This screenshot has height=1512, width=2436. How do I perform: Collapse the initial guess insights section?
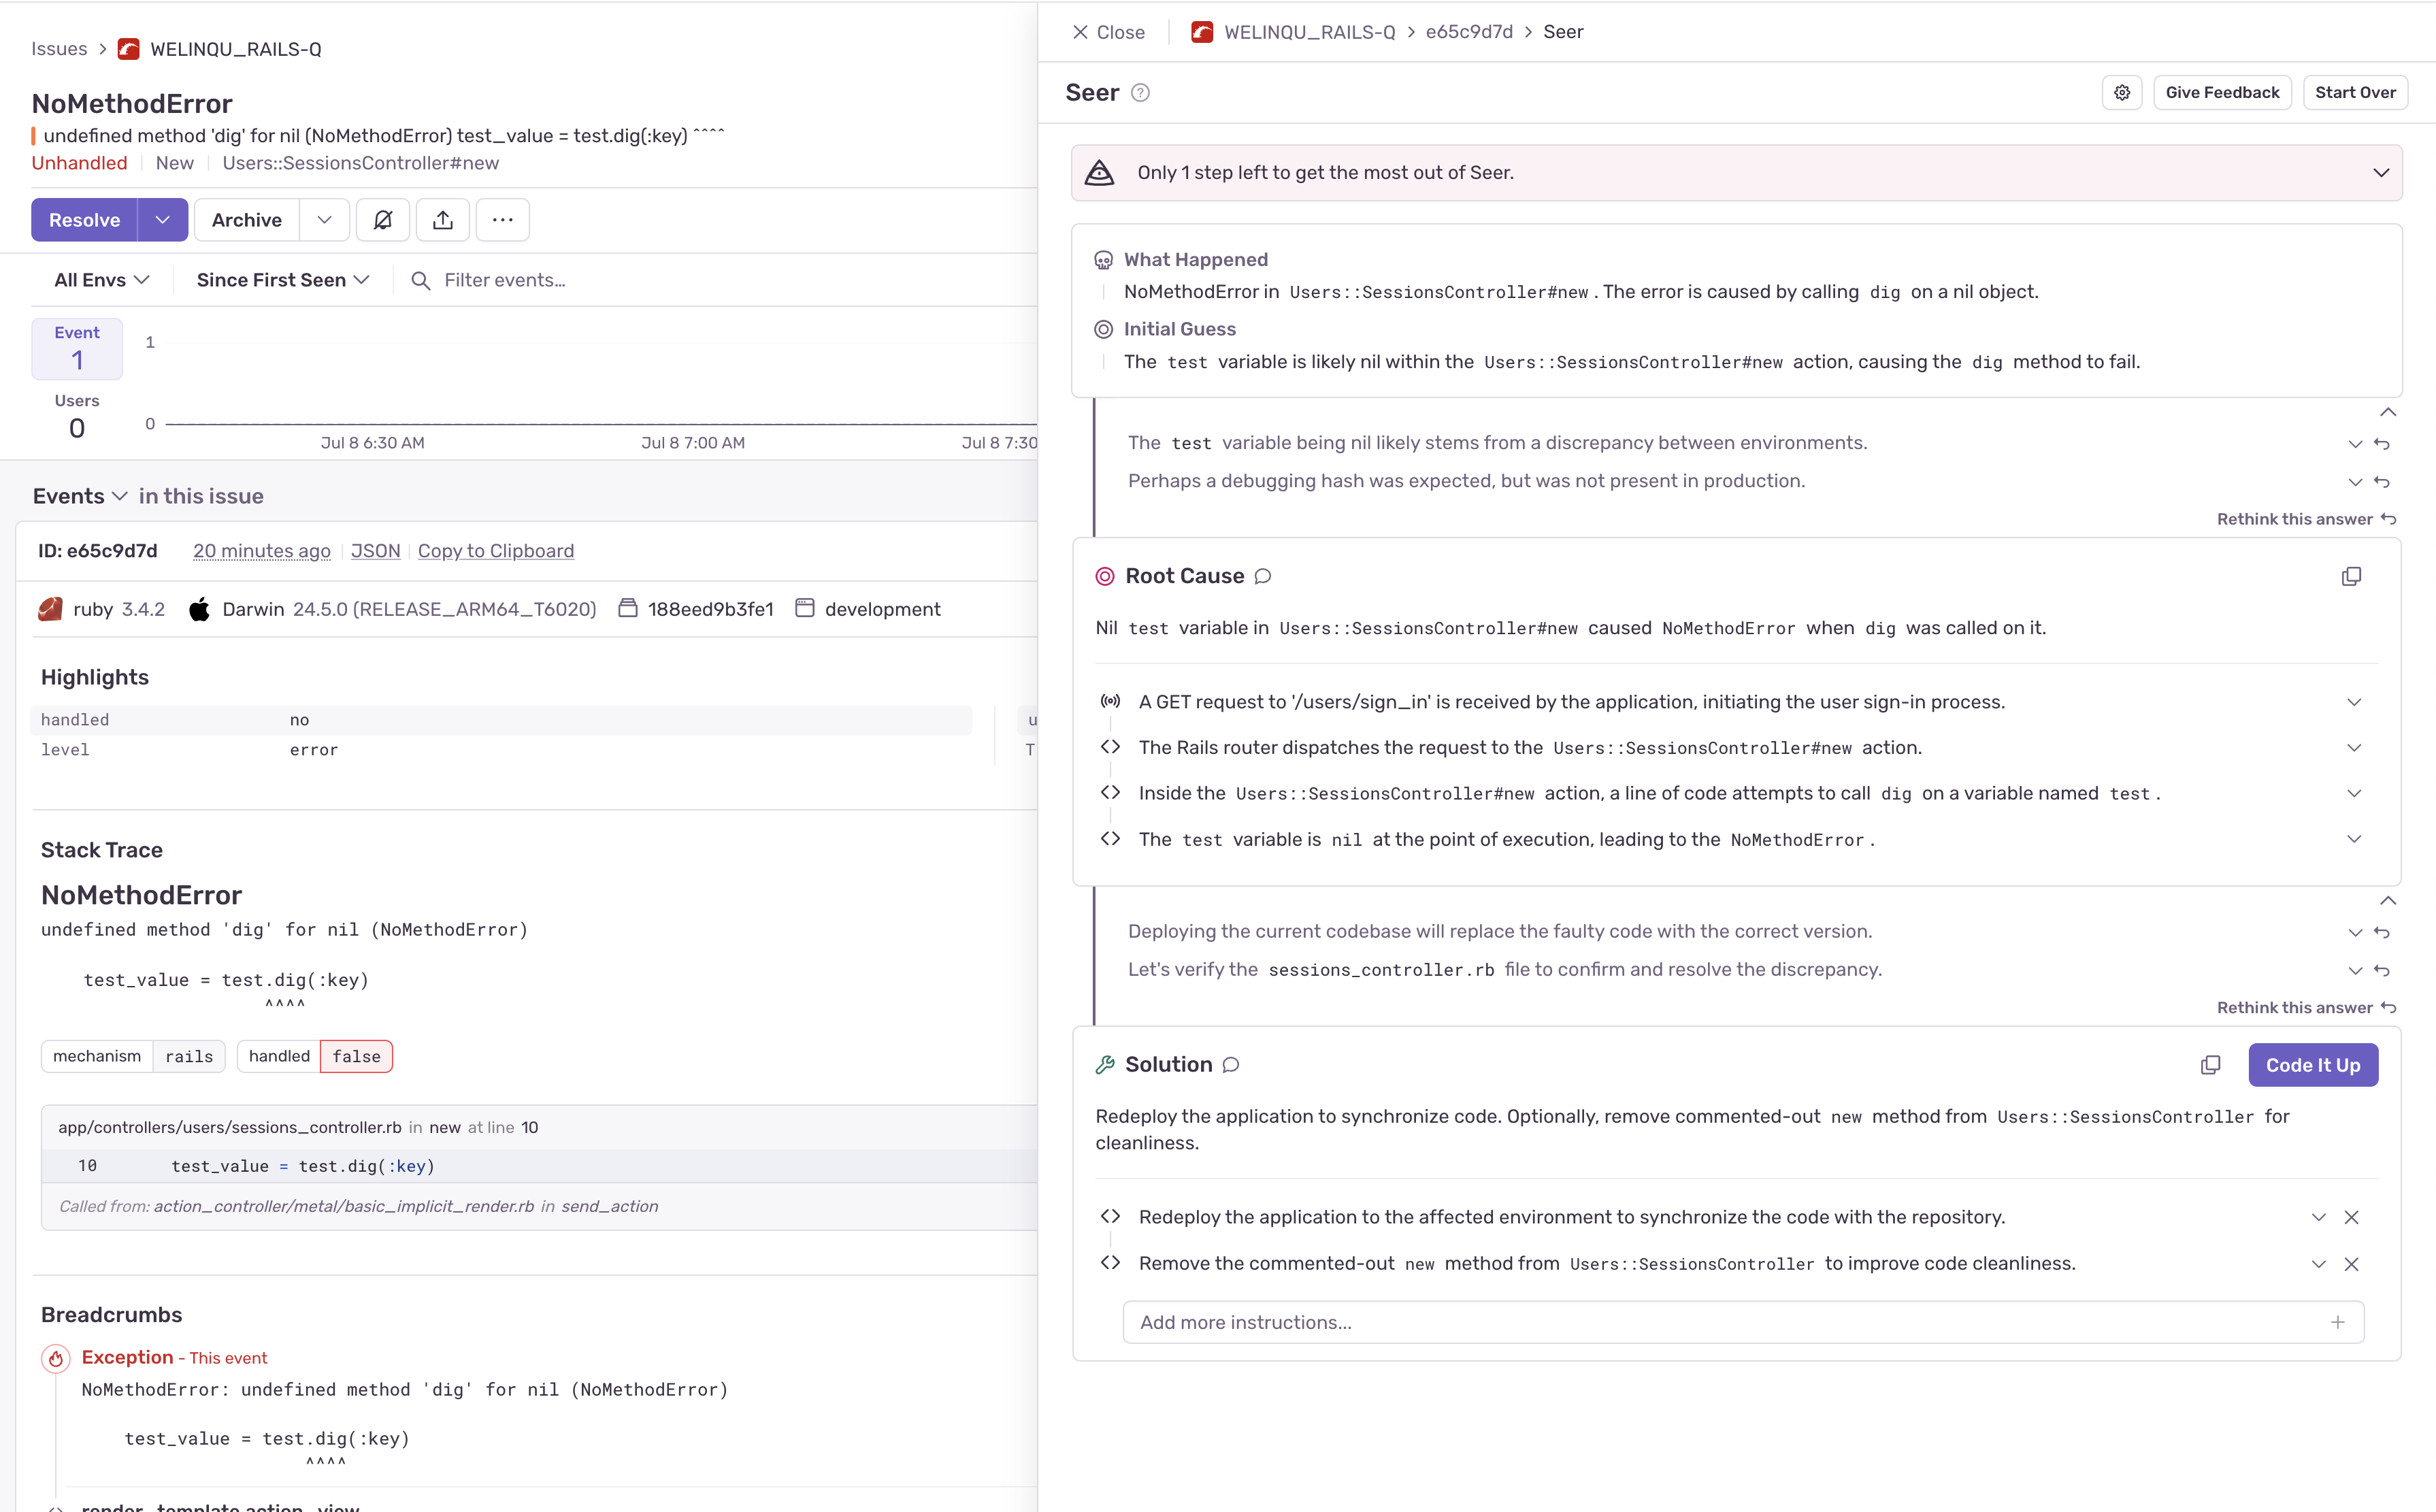[x=2388, y=412]
